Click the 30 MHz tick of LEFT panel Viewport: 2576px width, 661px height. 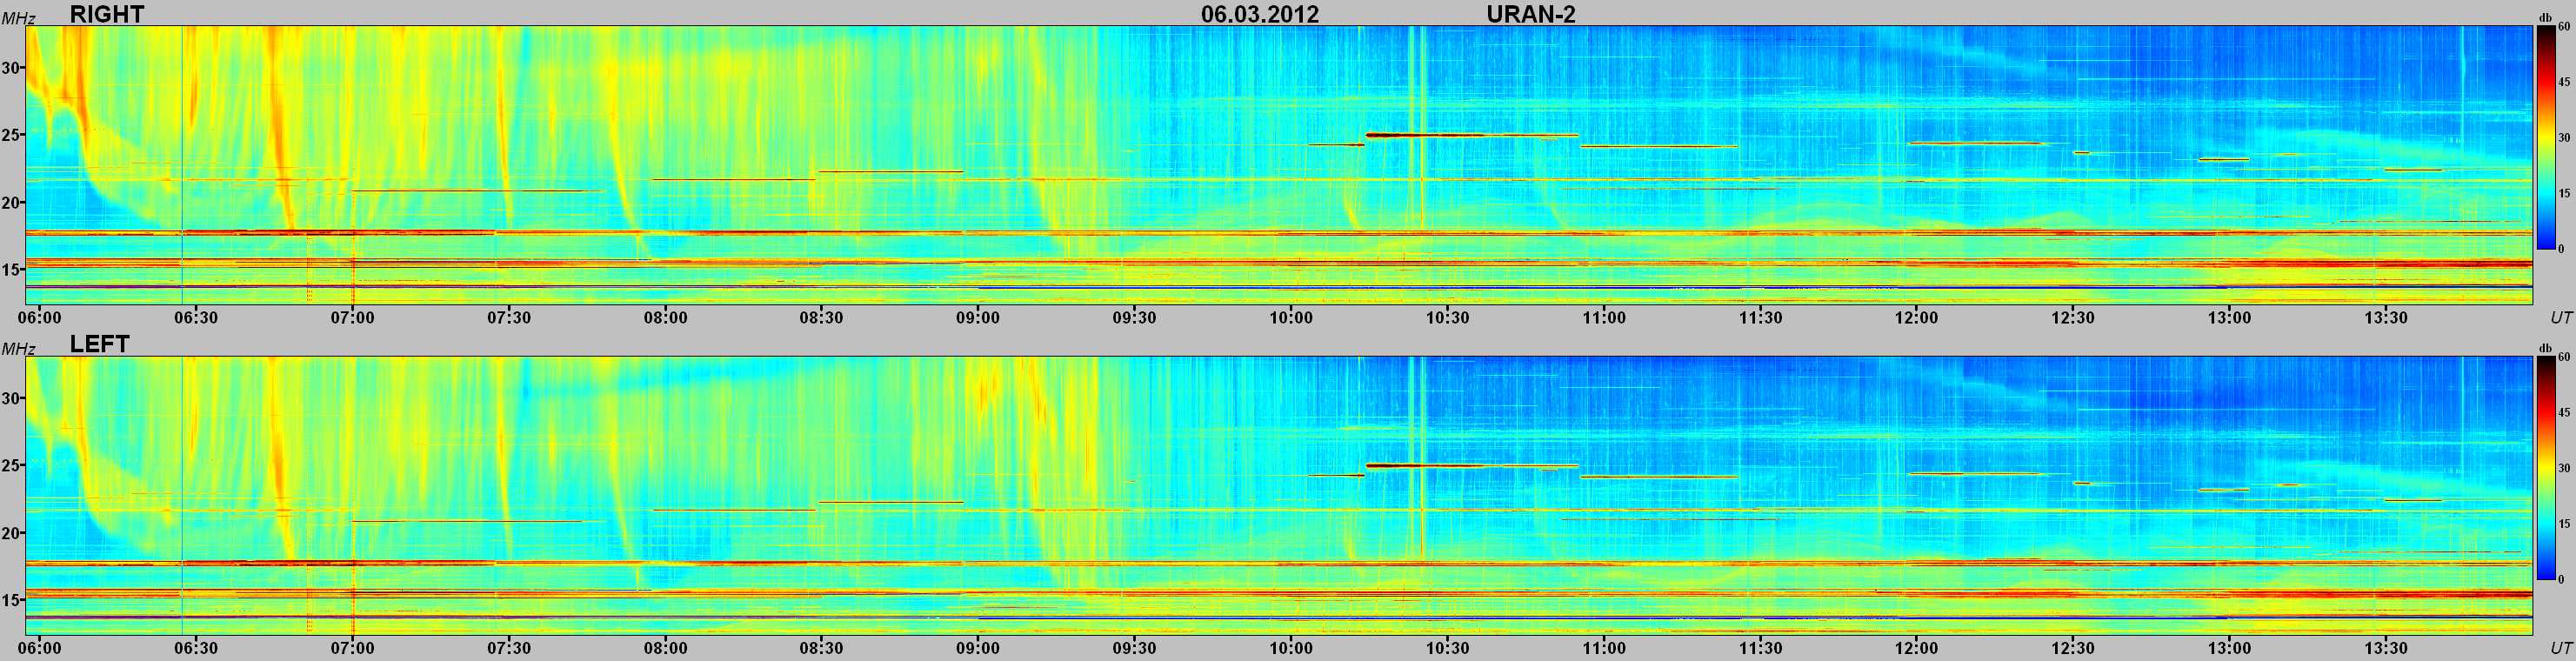(x=11, y=398)
